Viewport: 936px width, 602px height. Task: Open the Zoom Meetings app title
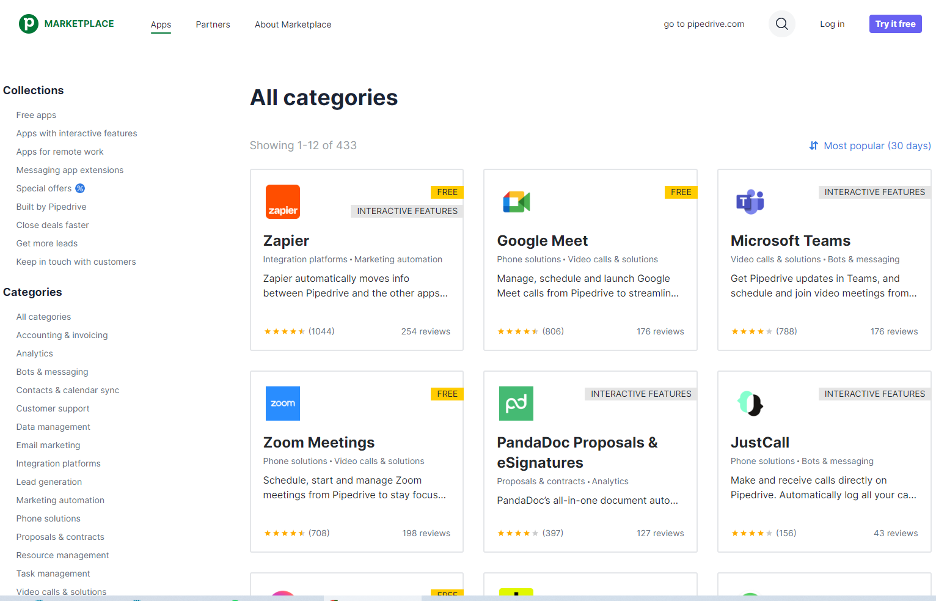319,443
